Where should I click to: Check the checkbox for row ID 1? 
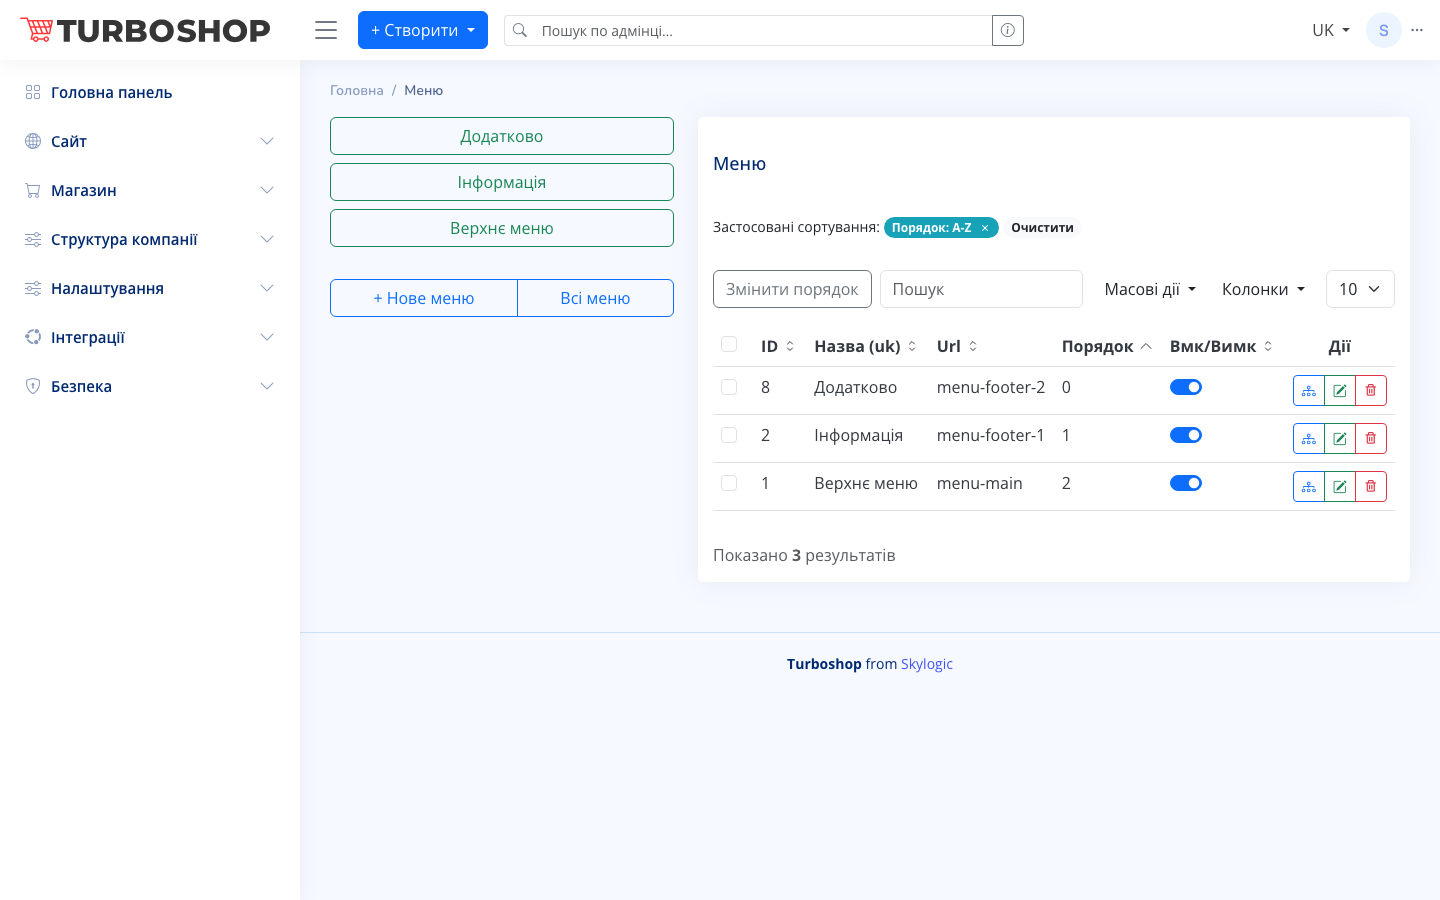(729, 483)
